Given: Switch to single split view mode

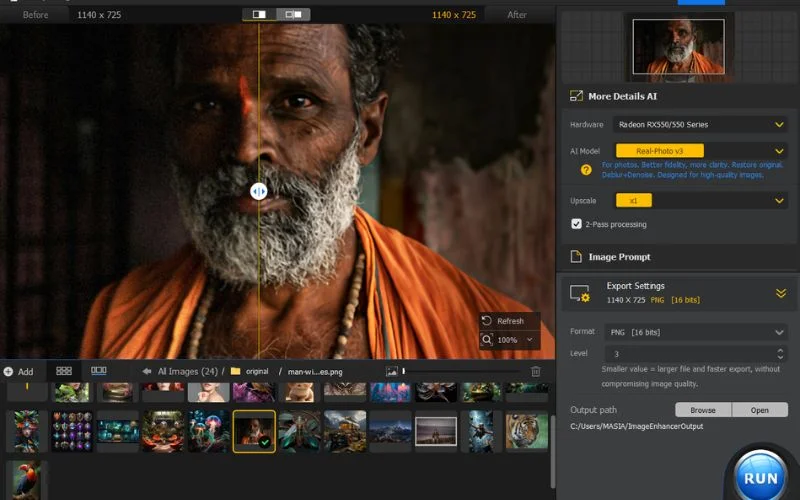Looking at the screenshot, I should click(x=259, y=14).
